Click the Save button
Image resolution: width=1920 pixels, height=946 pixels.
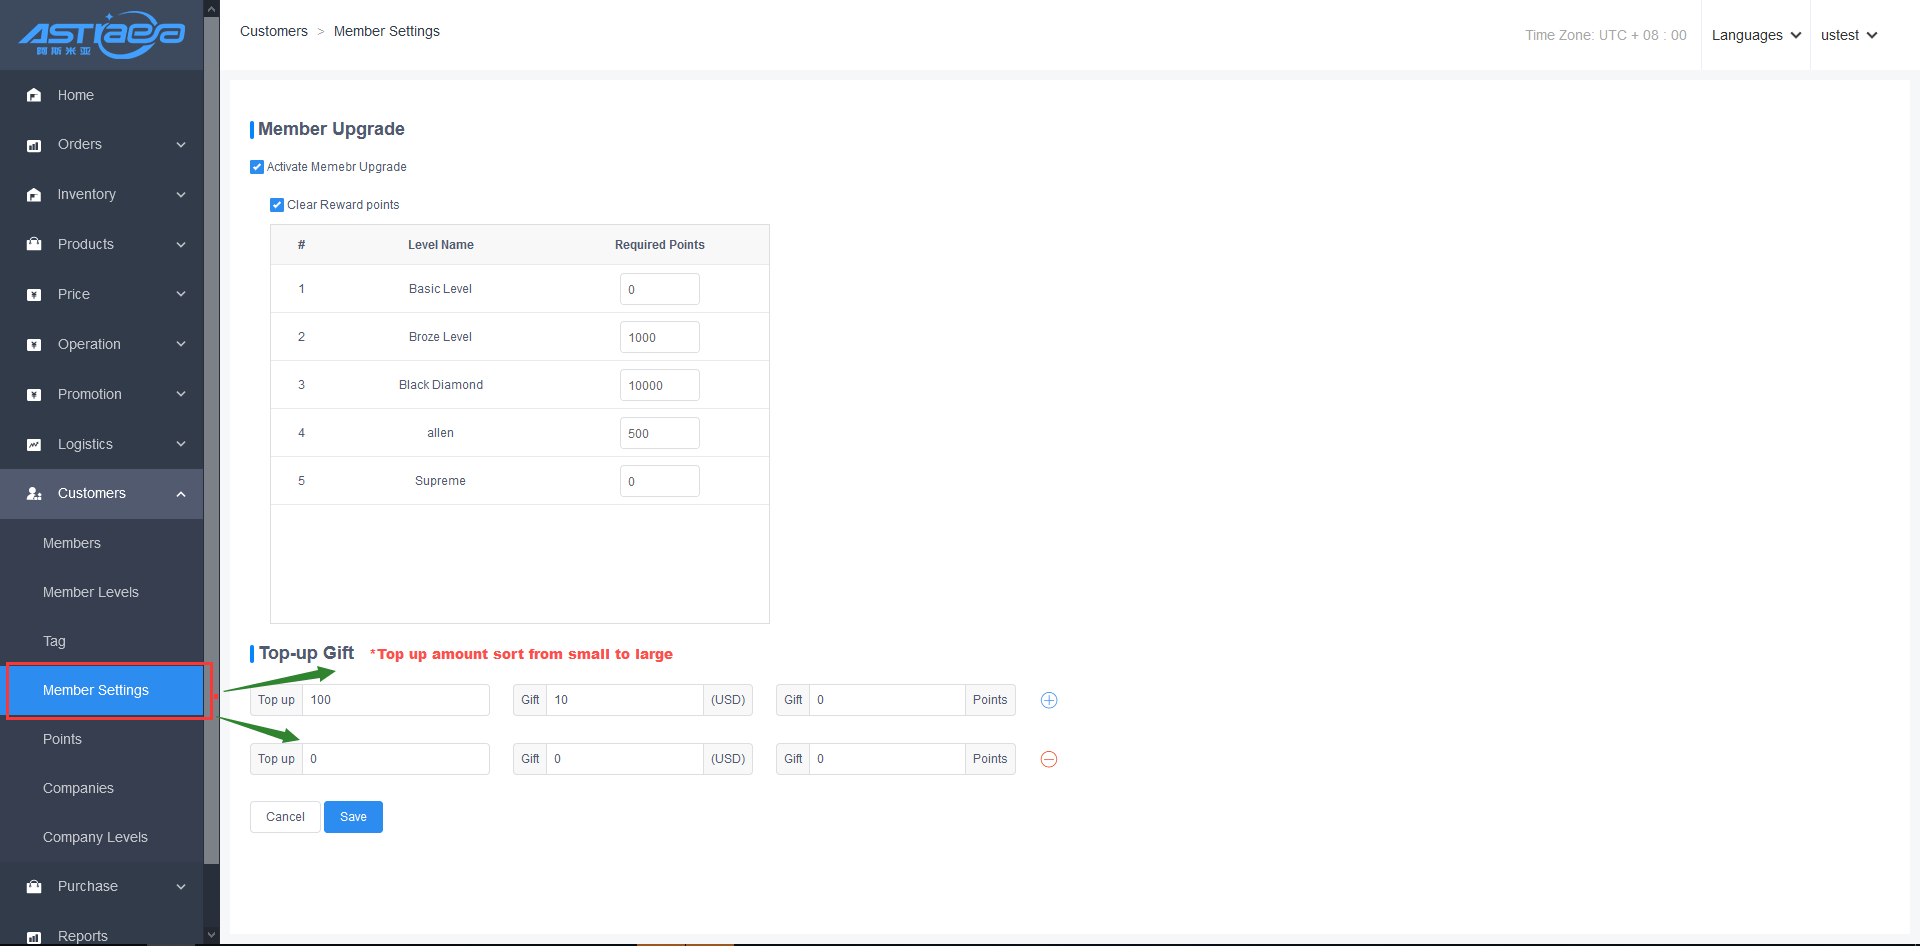click(353, 817)
